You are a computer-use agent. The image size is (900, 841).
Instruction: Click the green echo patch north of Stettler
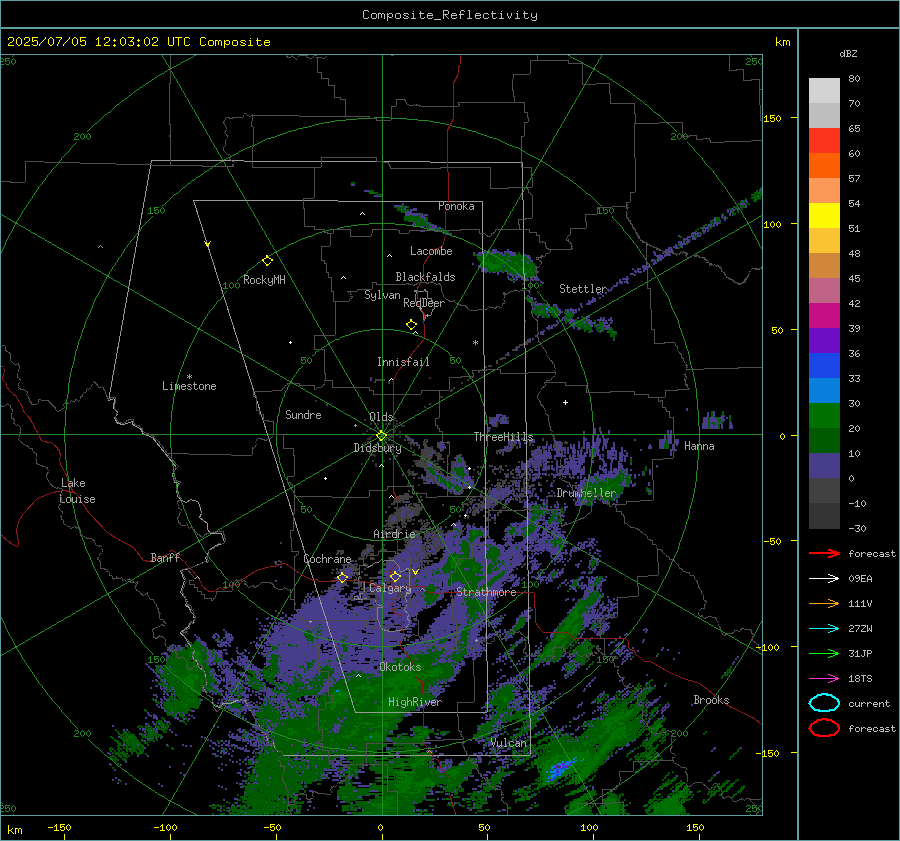click(507, 265)
